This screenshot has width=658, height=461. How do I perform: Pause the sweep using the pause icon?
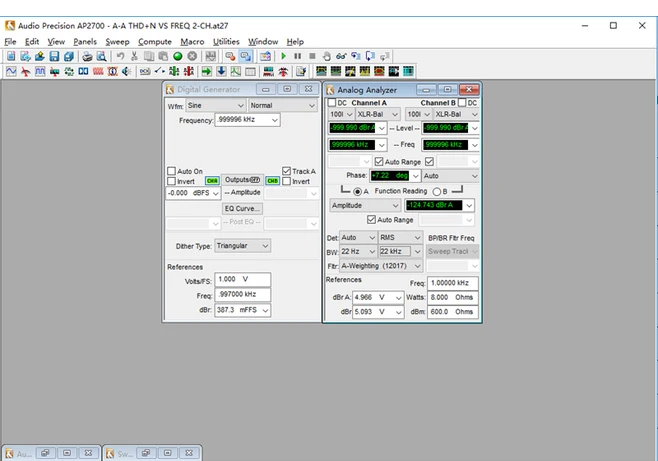tap(298, 56)
